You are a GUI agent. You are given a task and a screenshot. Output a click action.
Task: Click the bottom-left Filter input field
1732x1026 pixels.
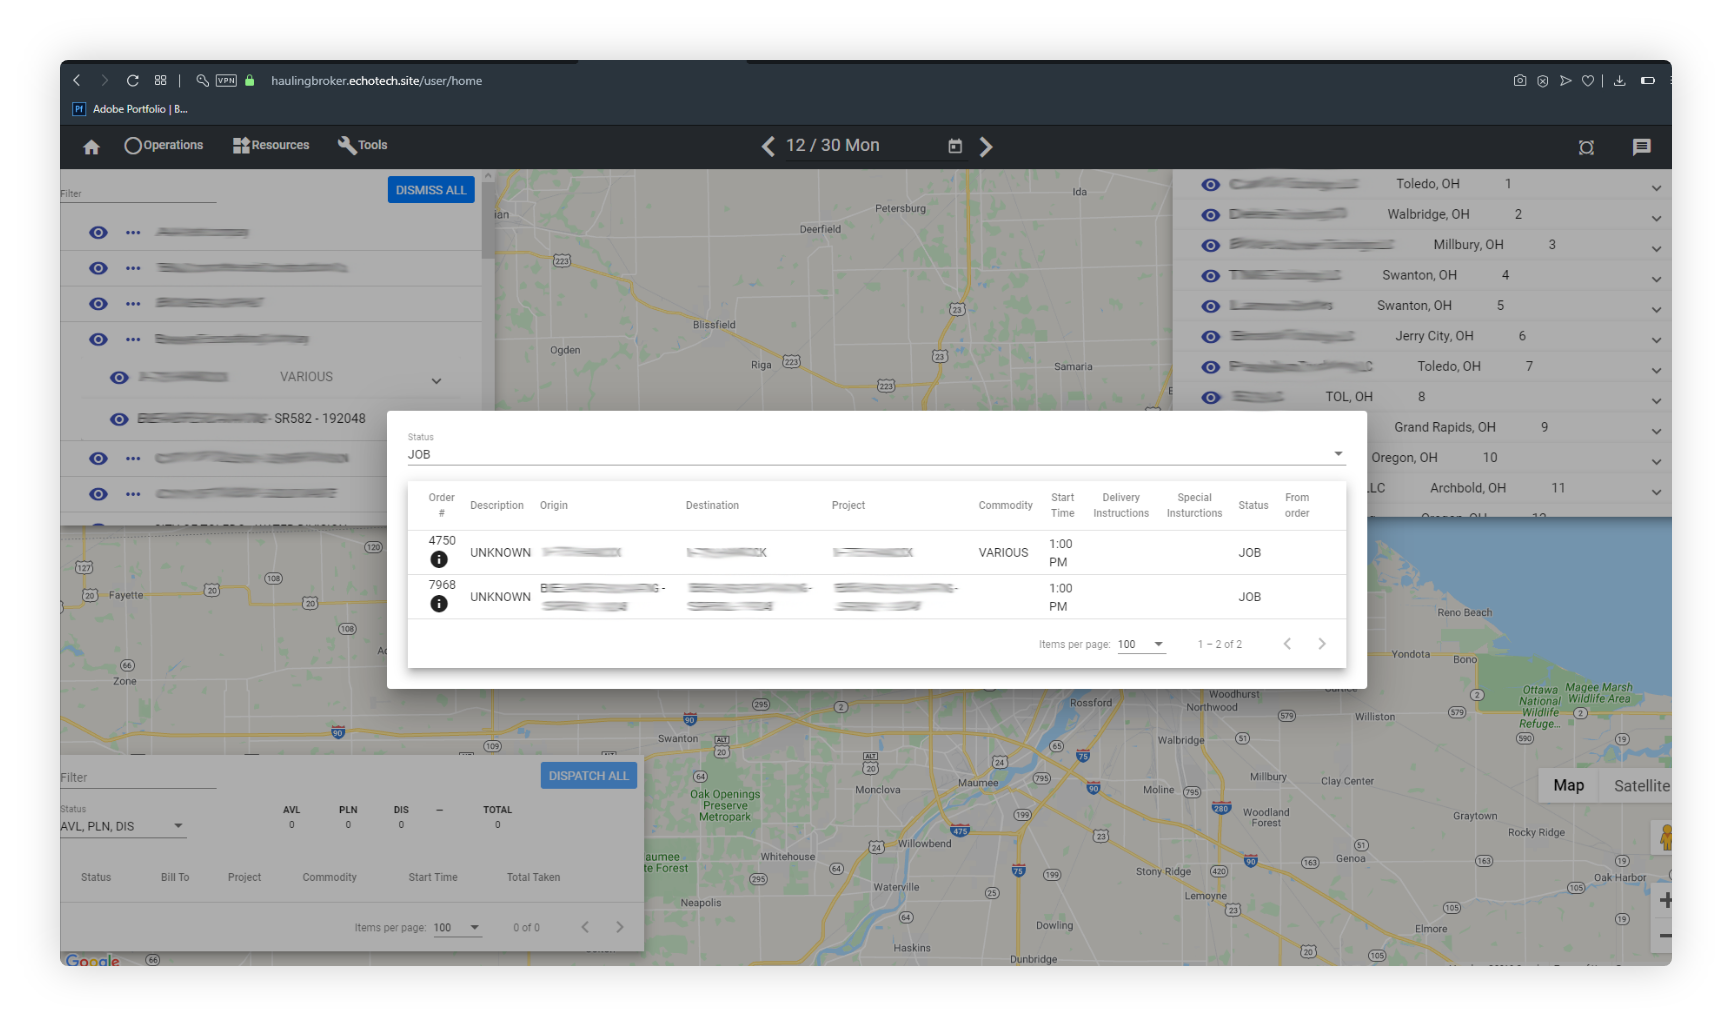point(138,777)
